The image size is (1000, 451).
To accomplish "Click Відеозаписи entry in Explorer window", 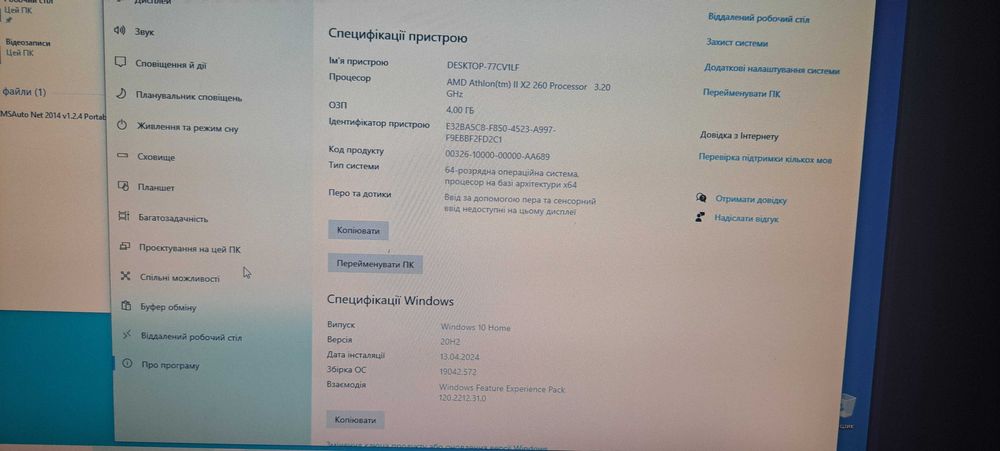I will pos(27,47).
